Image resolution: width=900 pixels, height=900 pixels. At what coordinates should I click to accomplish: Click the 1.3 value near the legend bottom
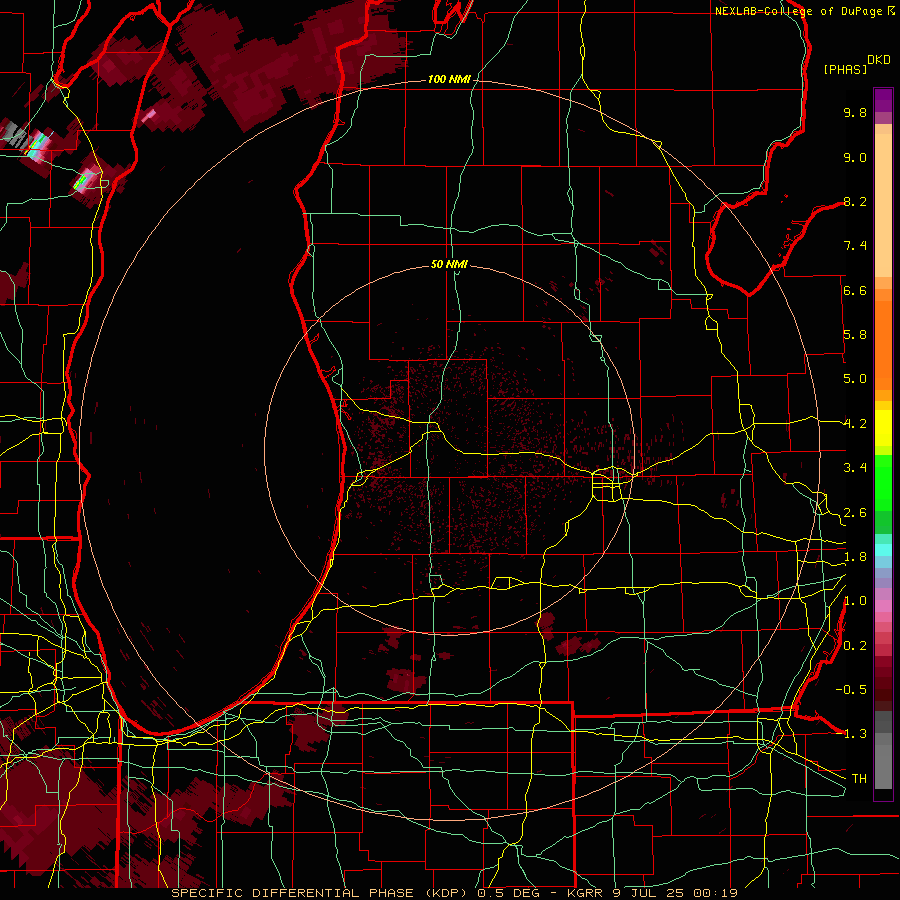[x=855, y=734]
